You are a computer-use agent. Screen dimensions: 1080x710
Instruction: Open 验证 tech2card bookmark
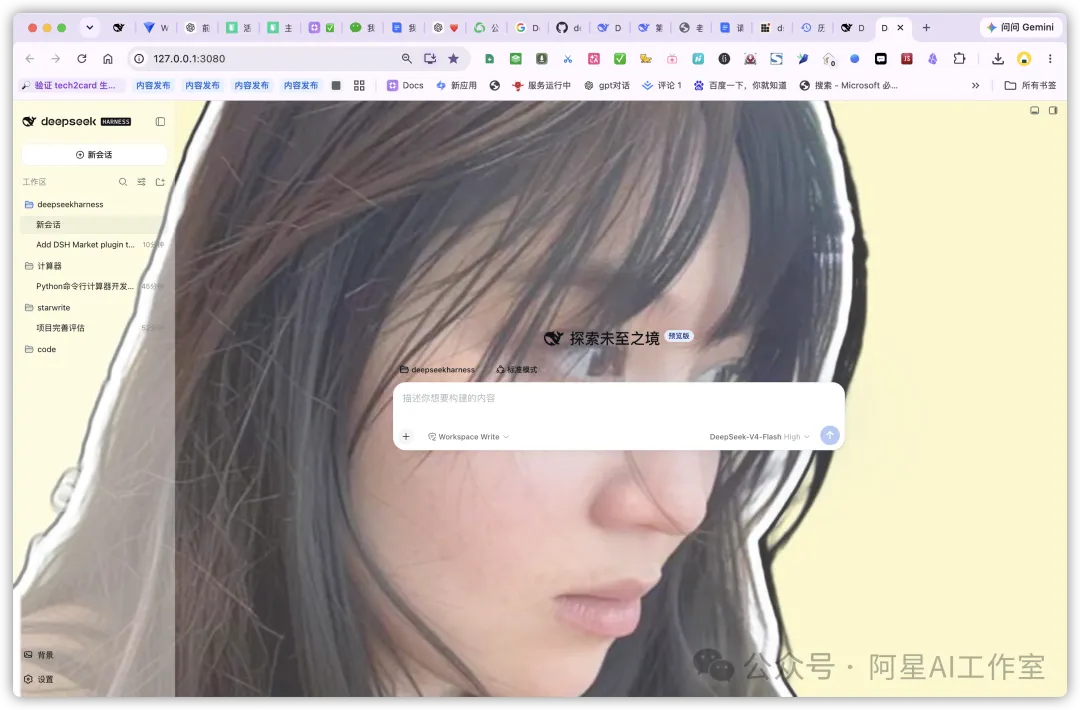68,85
